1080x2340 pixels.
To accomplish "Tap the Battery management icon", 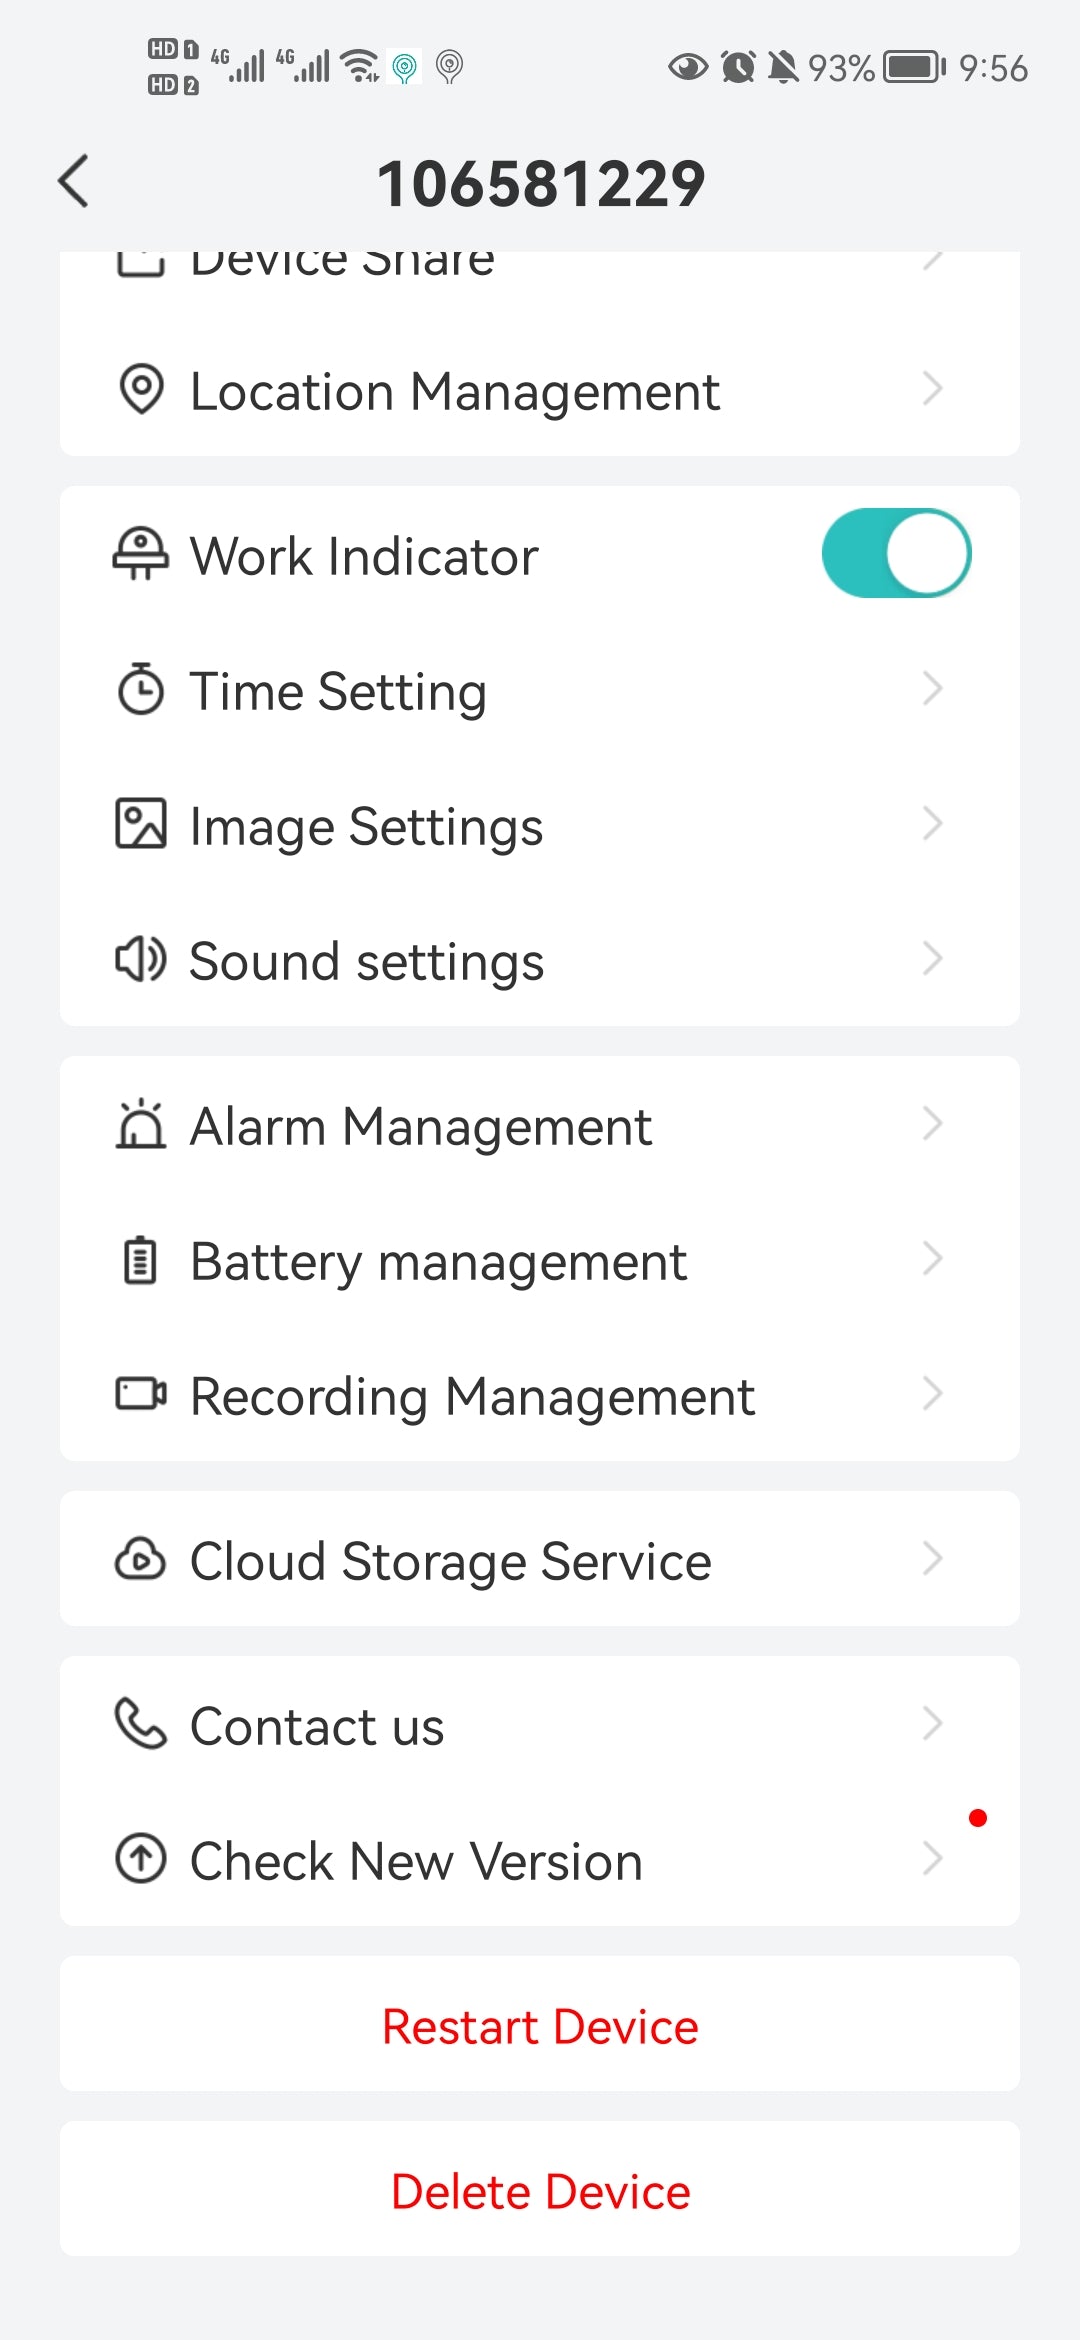I will (141, 1260).
